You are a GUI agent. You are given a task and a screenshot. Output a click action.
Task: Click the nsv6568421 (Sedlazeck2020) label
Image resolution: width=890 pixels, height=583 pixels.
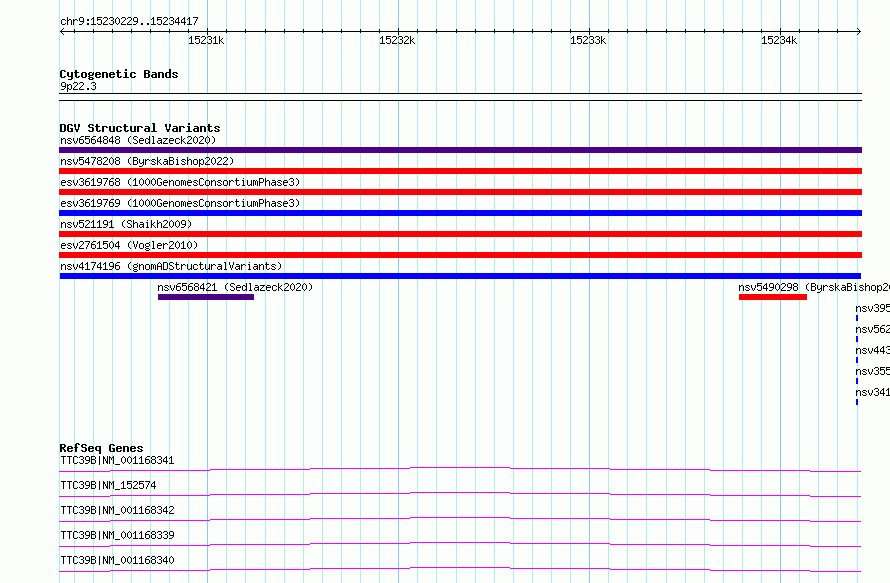(x=235, y=287)
